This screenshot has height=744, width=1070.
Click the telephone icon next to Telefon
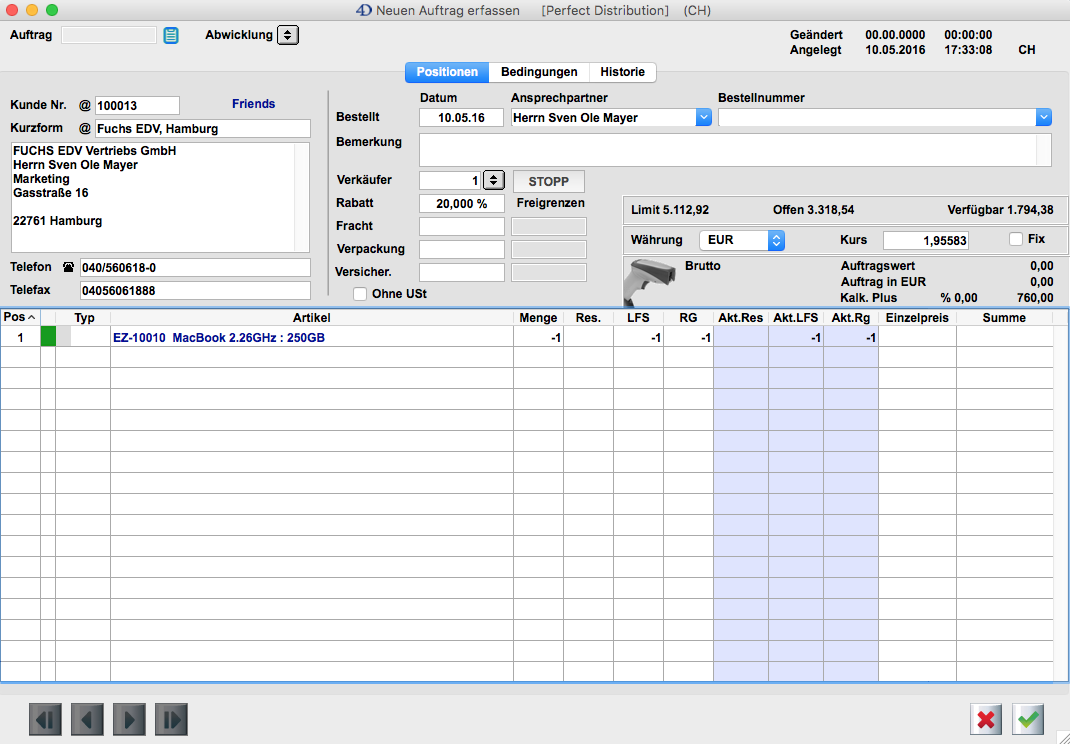(69, 268)
